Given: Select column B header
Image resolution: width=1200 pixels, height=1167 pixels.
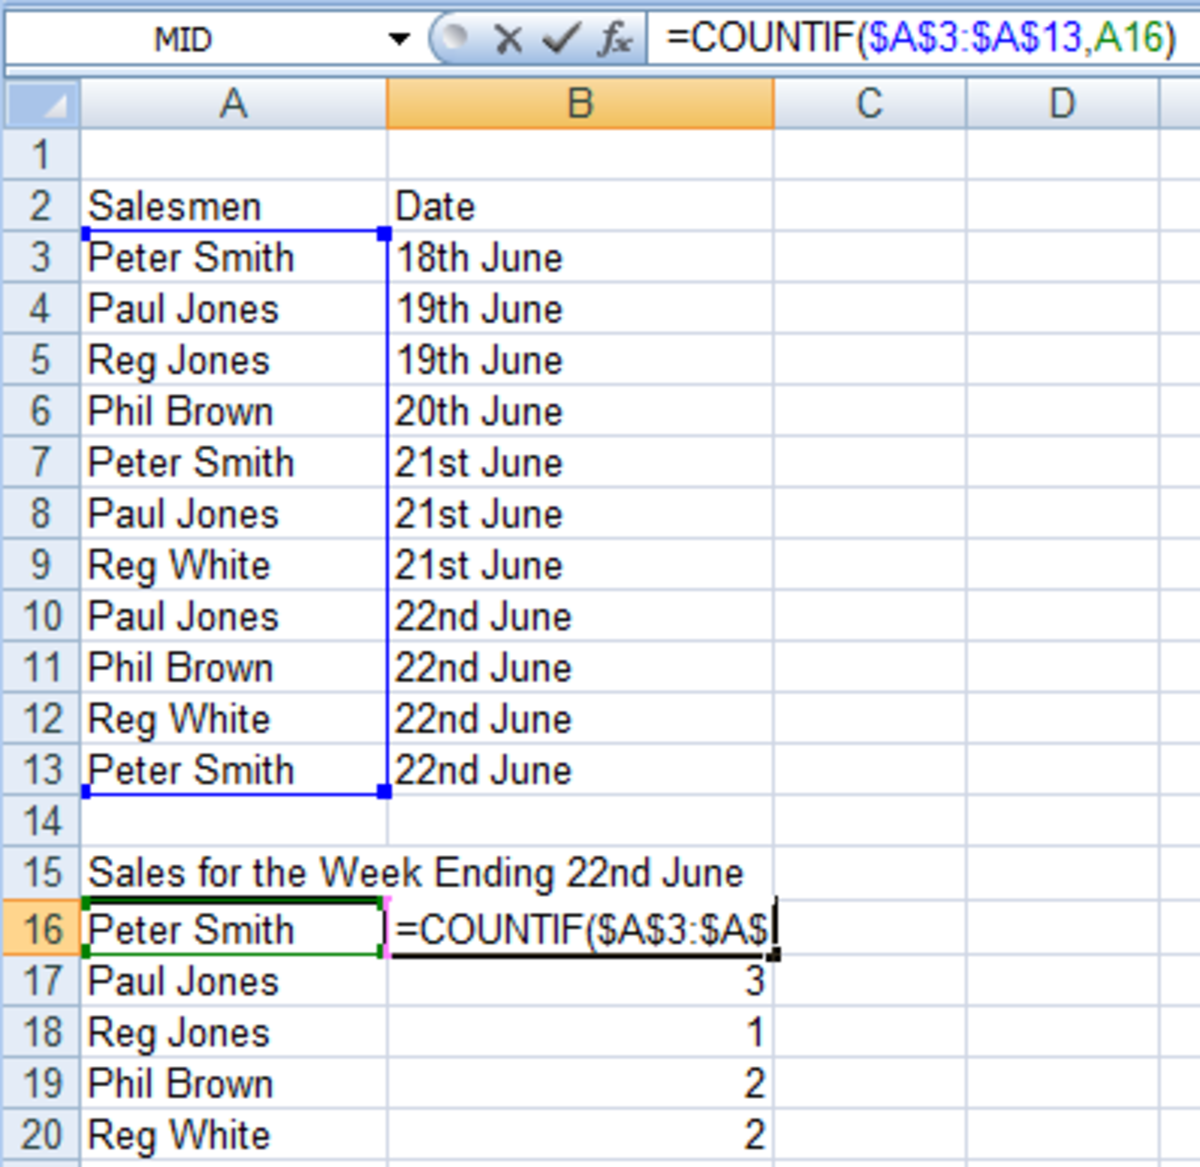Looking at the screenshot, I should coord(580,104).
